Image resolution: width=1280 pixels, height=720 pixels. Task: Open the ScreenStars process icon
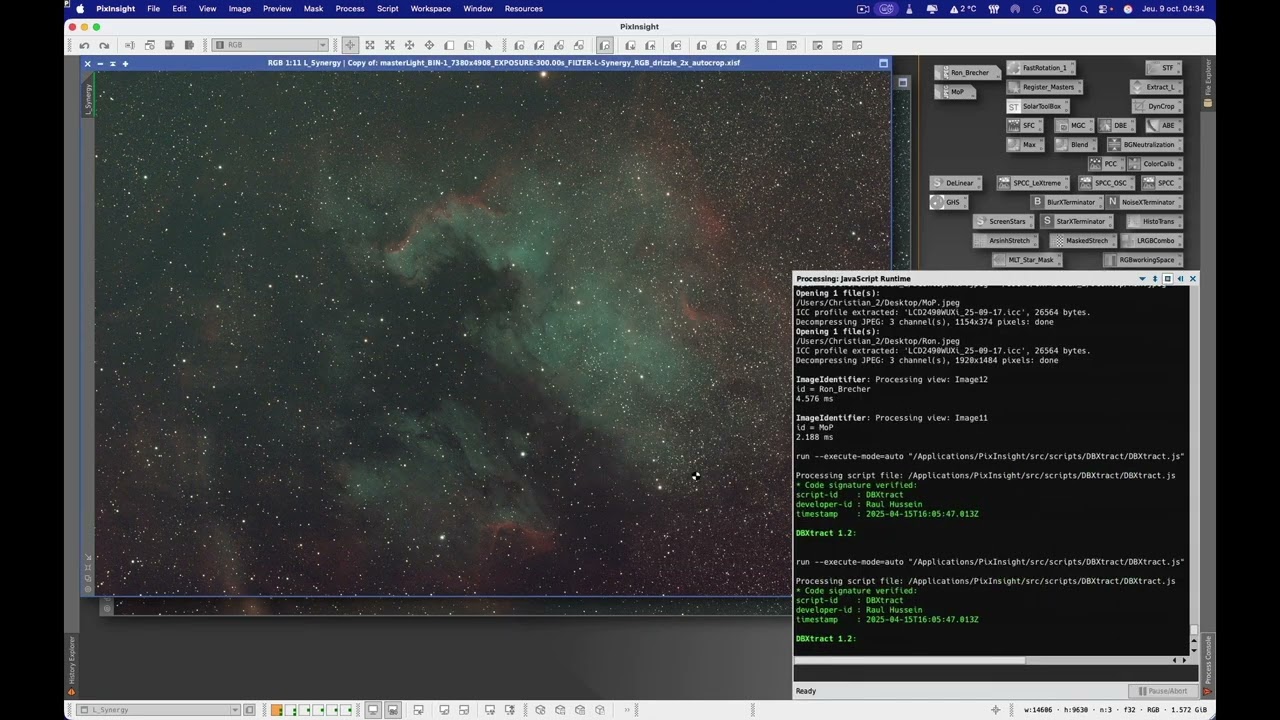[1002, 221]
